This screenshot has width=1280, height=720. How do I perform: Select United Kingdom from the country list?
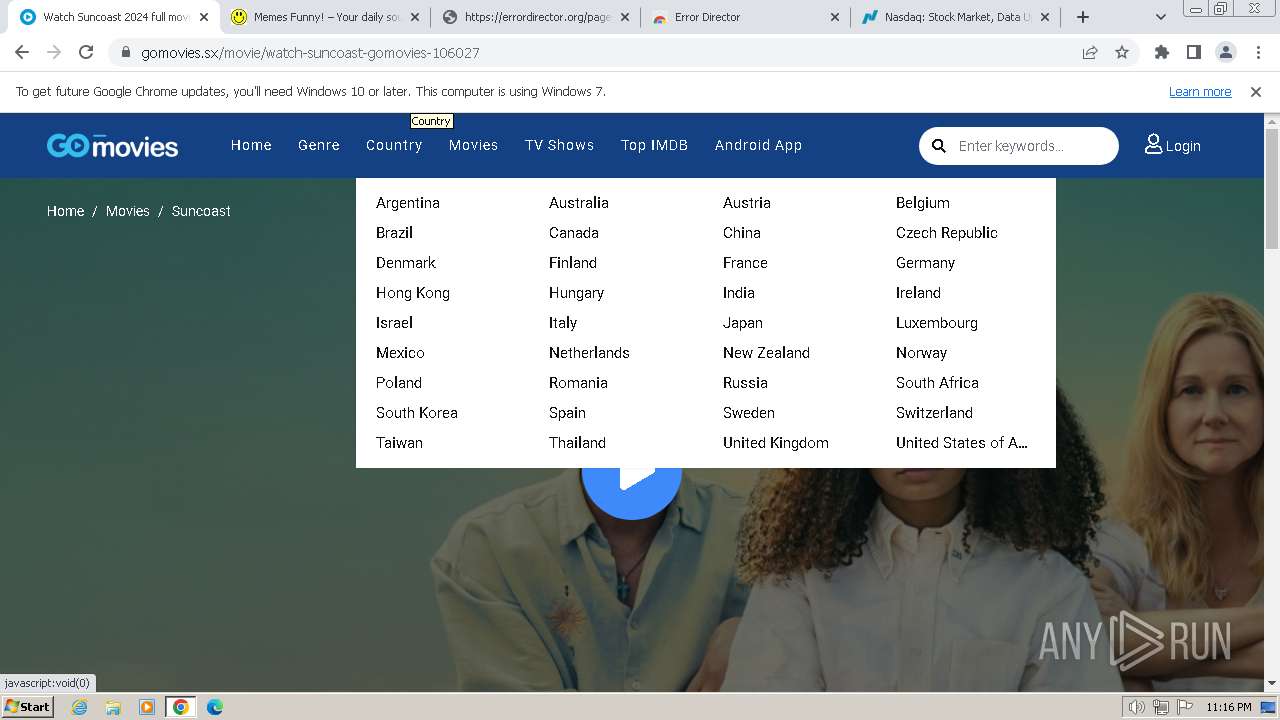[x=776, y=443]
